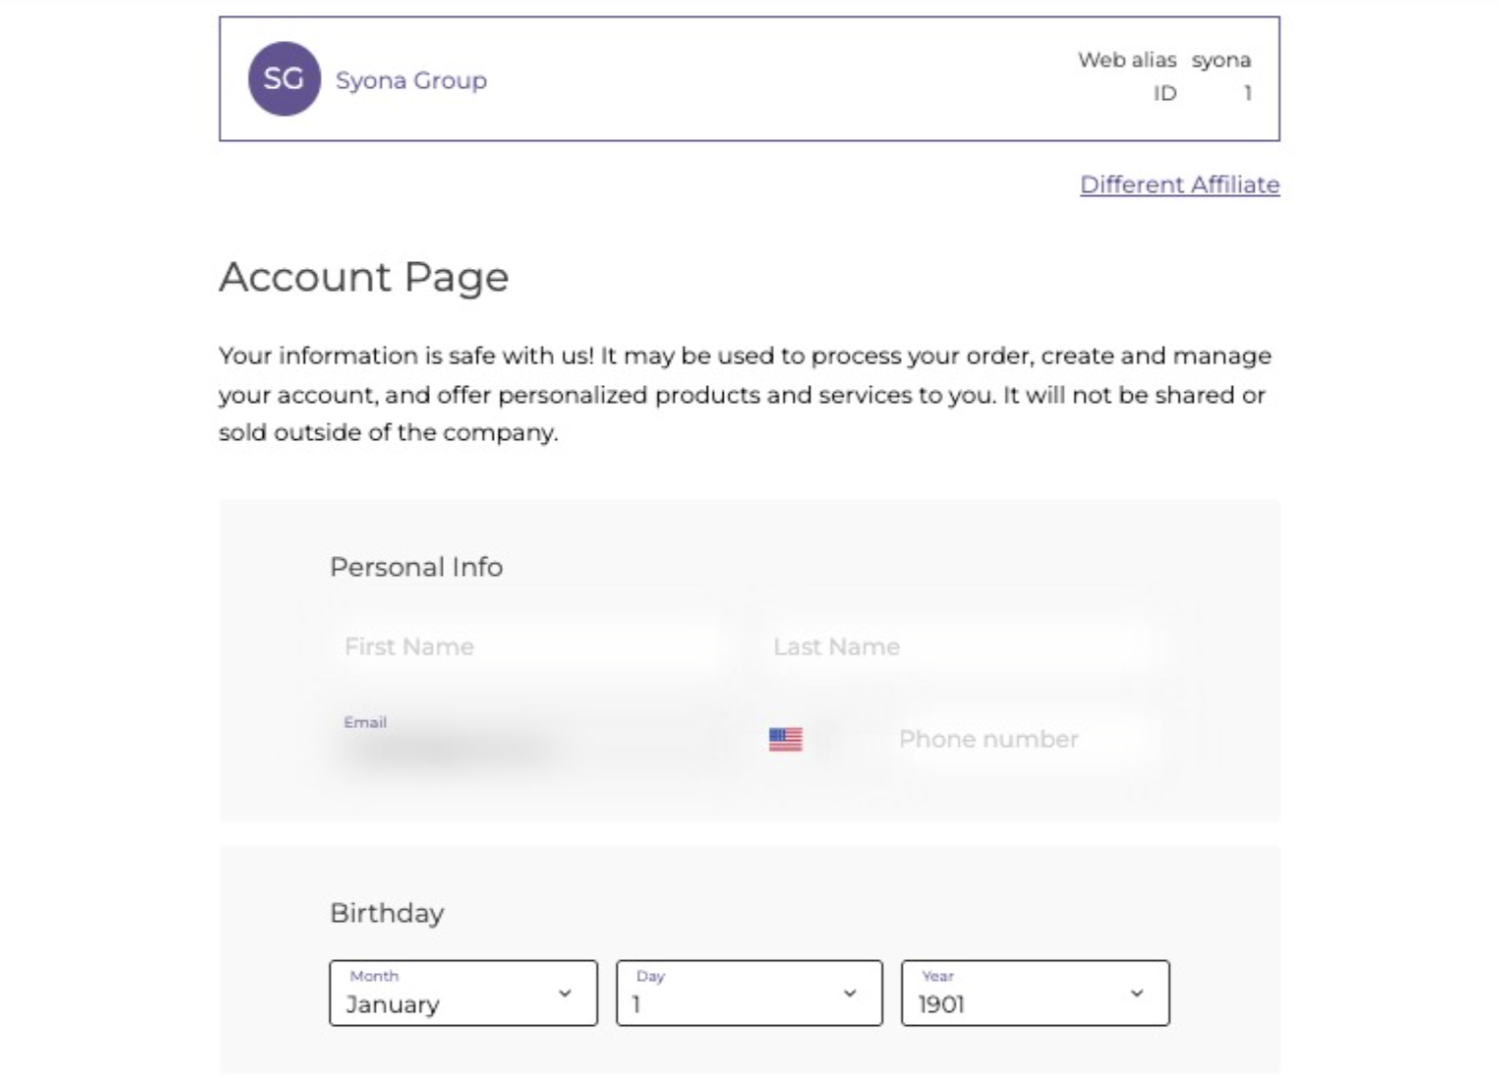The height and width of the screenshot is (1078, 1498).
Task: Click the Personal Info section title
Action: click(416, 567)
